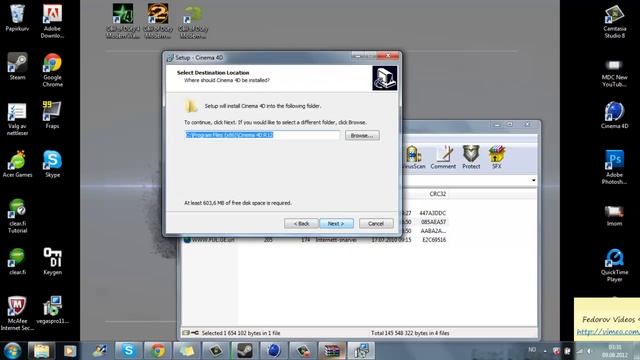The height and width of the screenshot is (360, 640).
Task: Open the Camtasia Studio 8 desktop icon
Action: click(615, 21)
